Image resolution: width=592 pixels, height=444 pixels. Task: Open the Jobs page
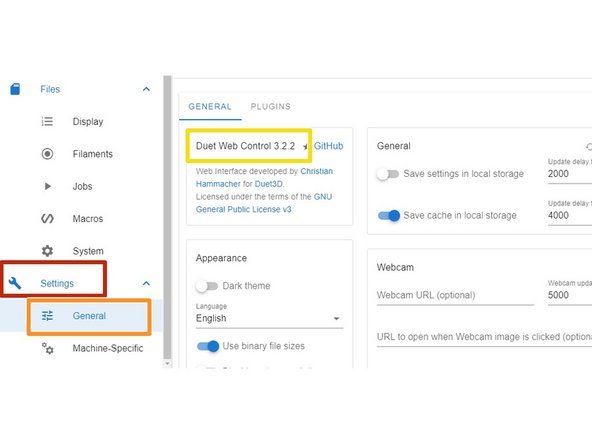pyautogui.click(x=82, y=186)
